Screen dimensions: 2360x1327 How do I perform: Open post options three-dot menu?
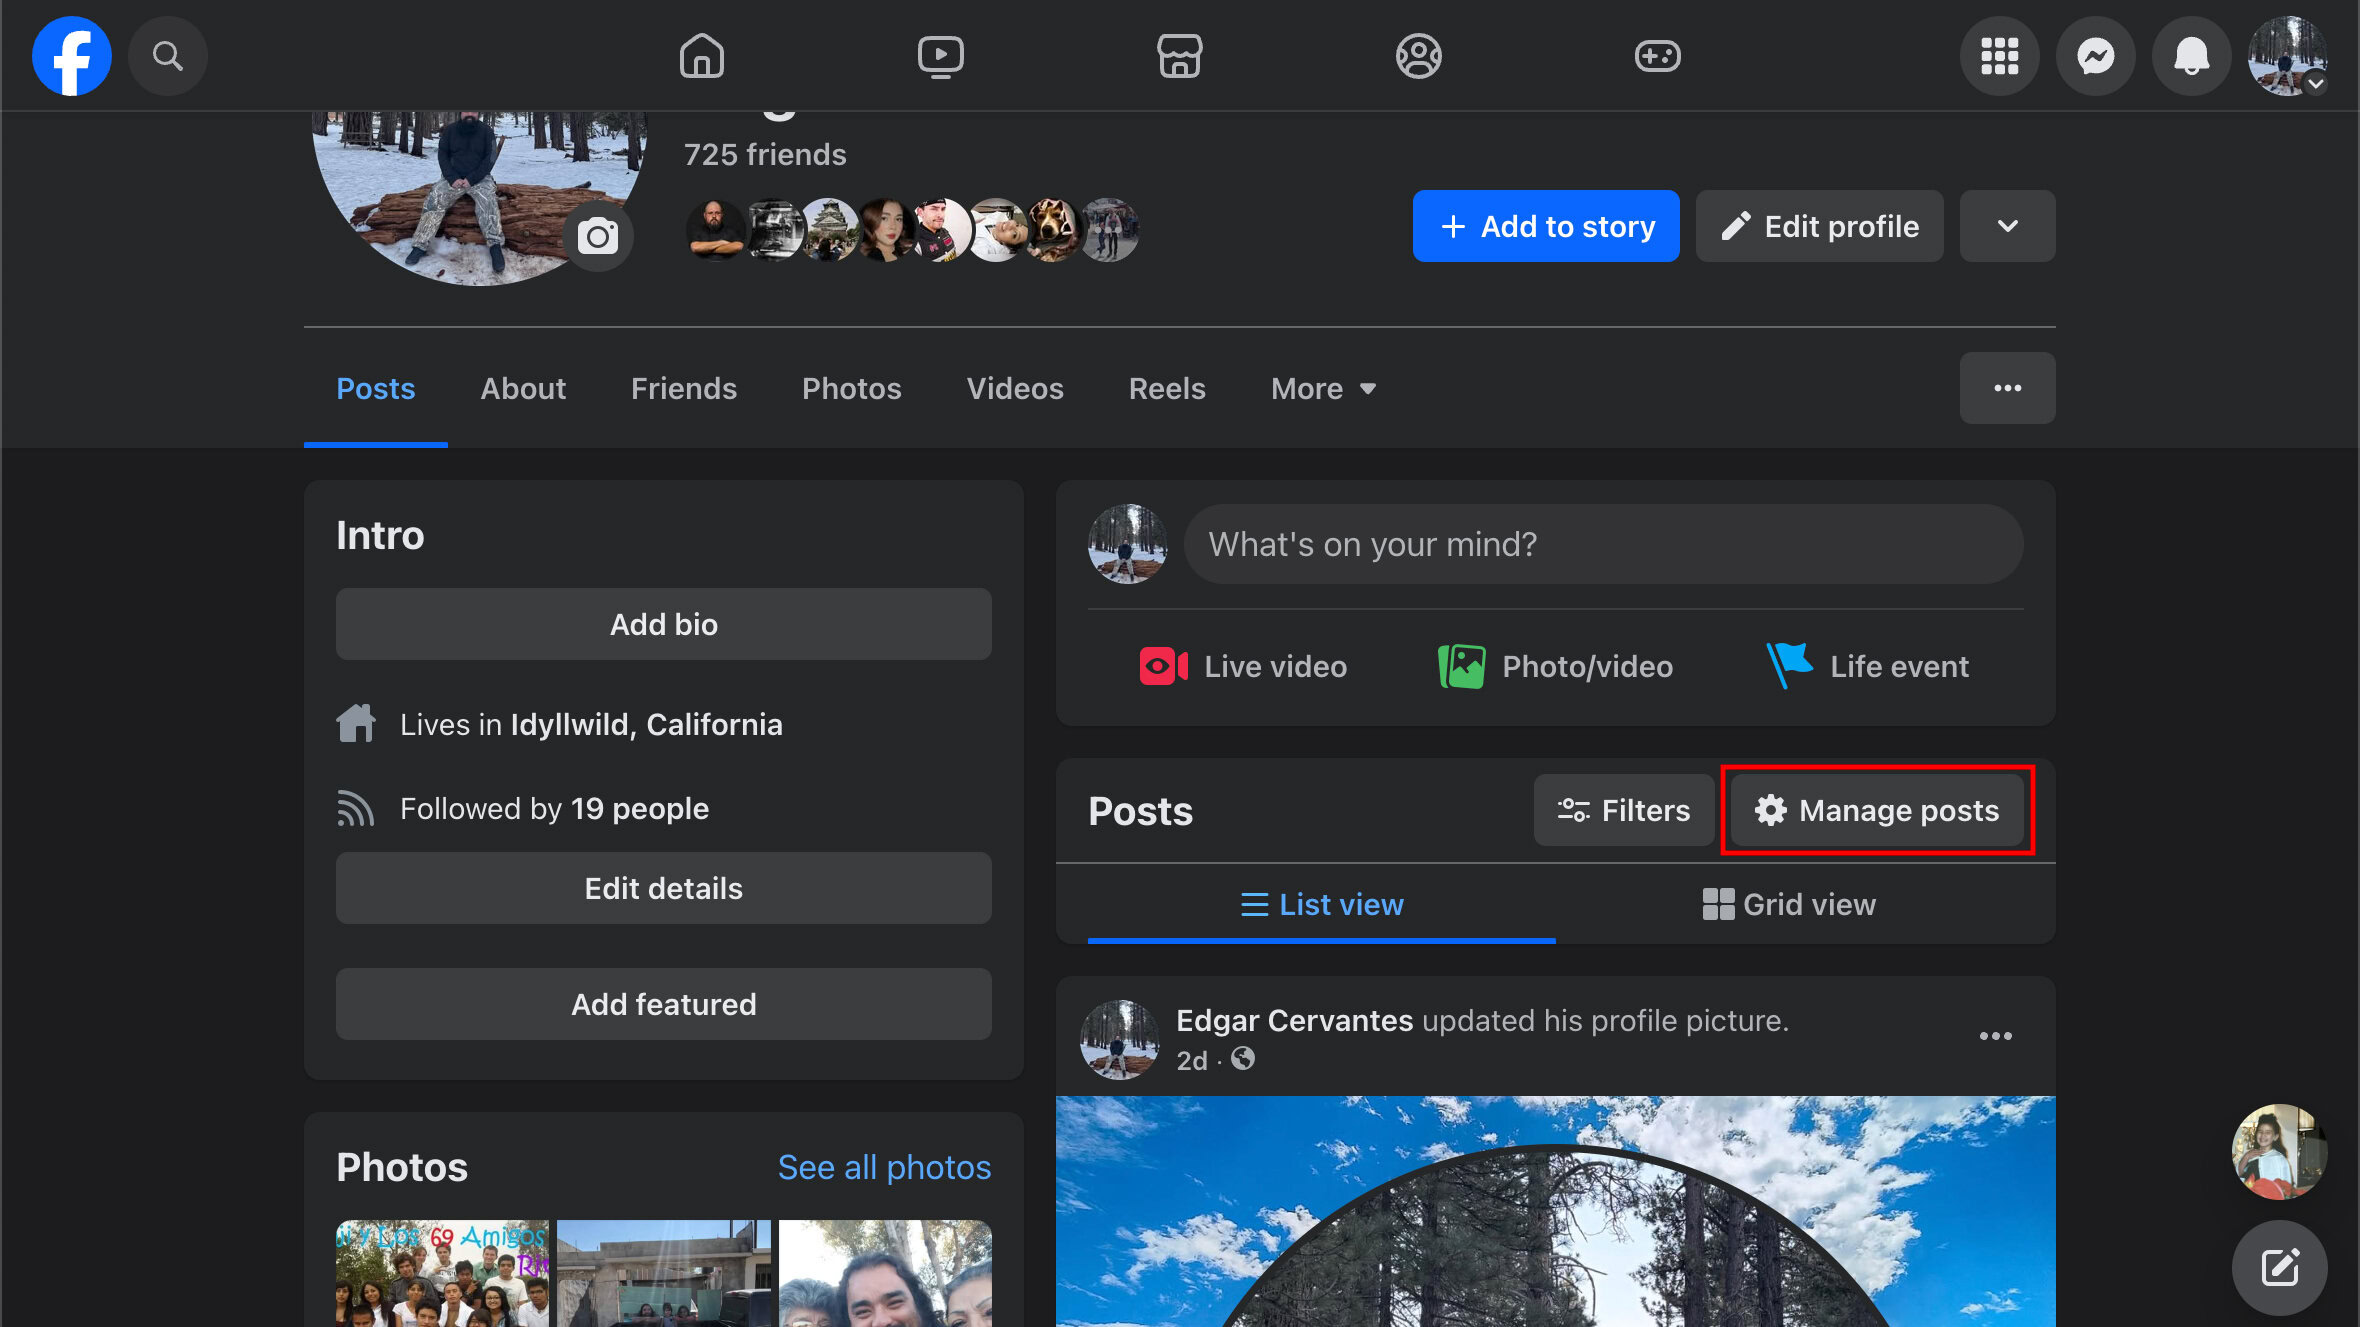pyautogui.click(x=1995, y=1036)
